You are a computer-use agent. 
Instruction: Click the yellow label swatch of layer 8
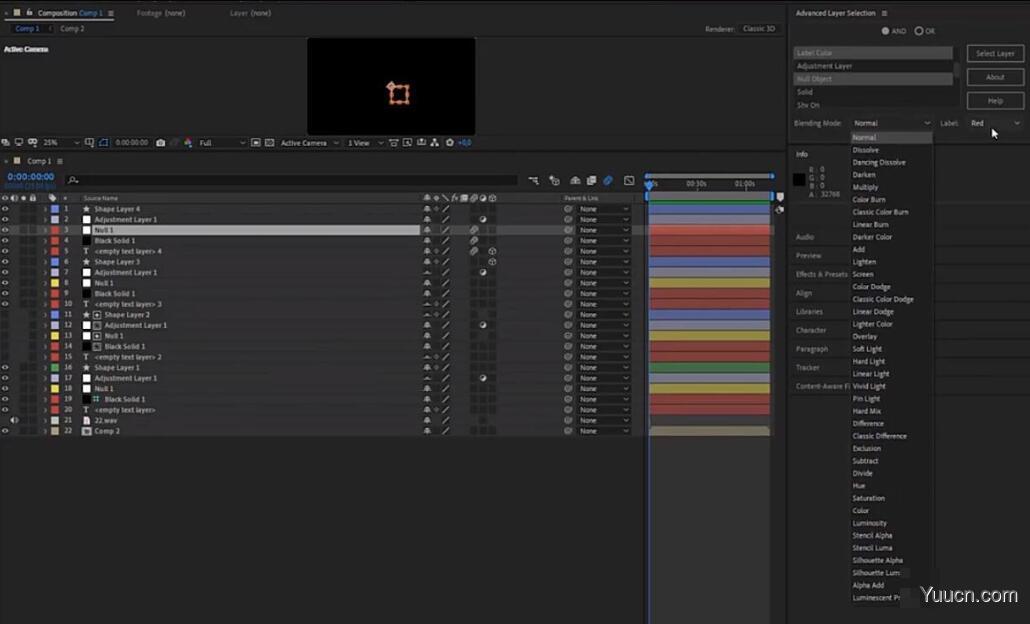click(x=55, y=283)
